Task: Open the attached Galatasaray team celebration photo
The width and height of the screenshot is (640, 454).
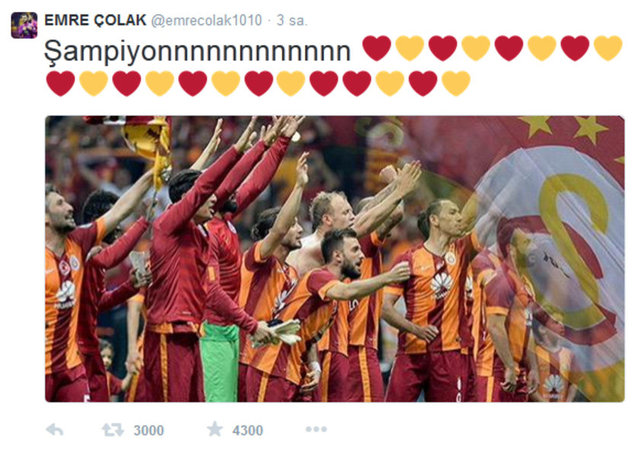Action: [x=335, y=259]
